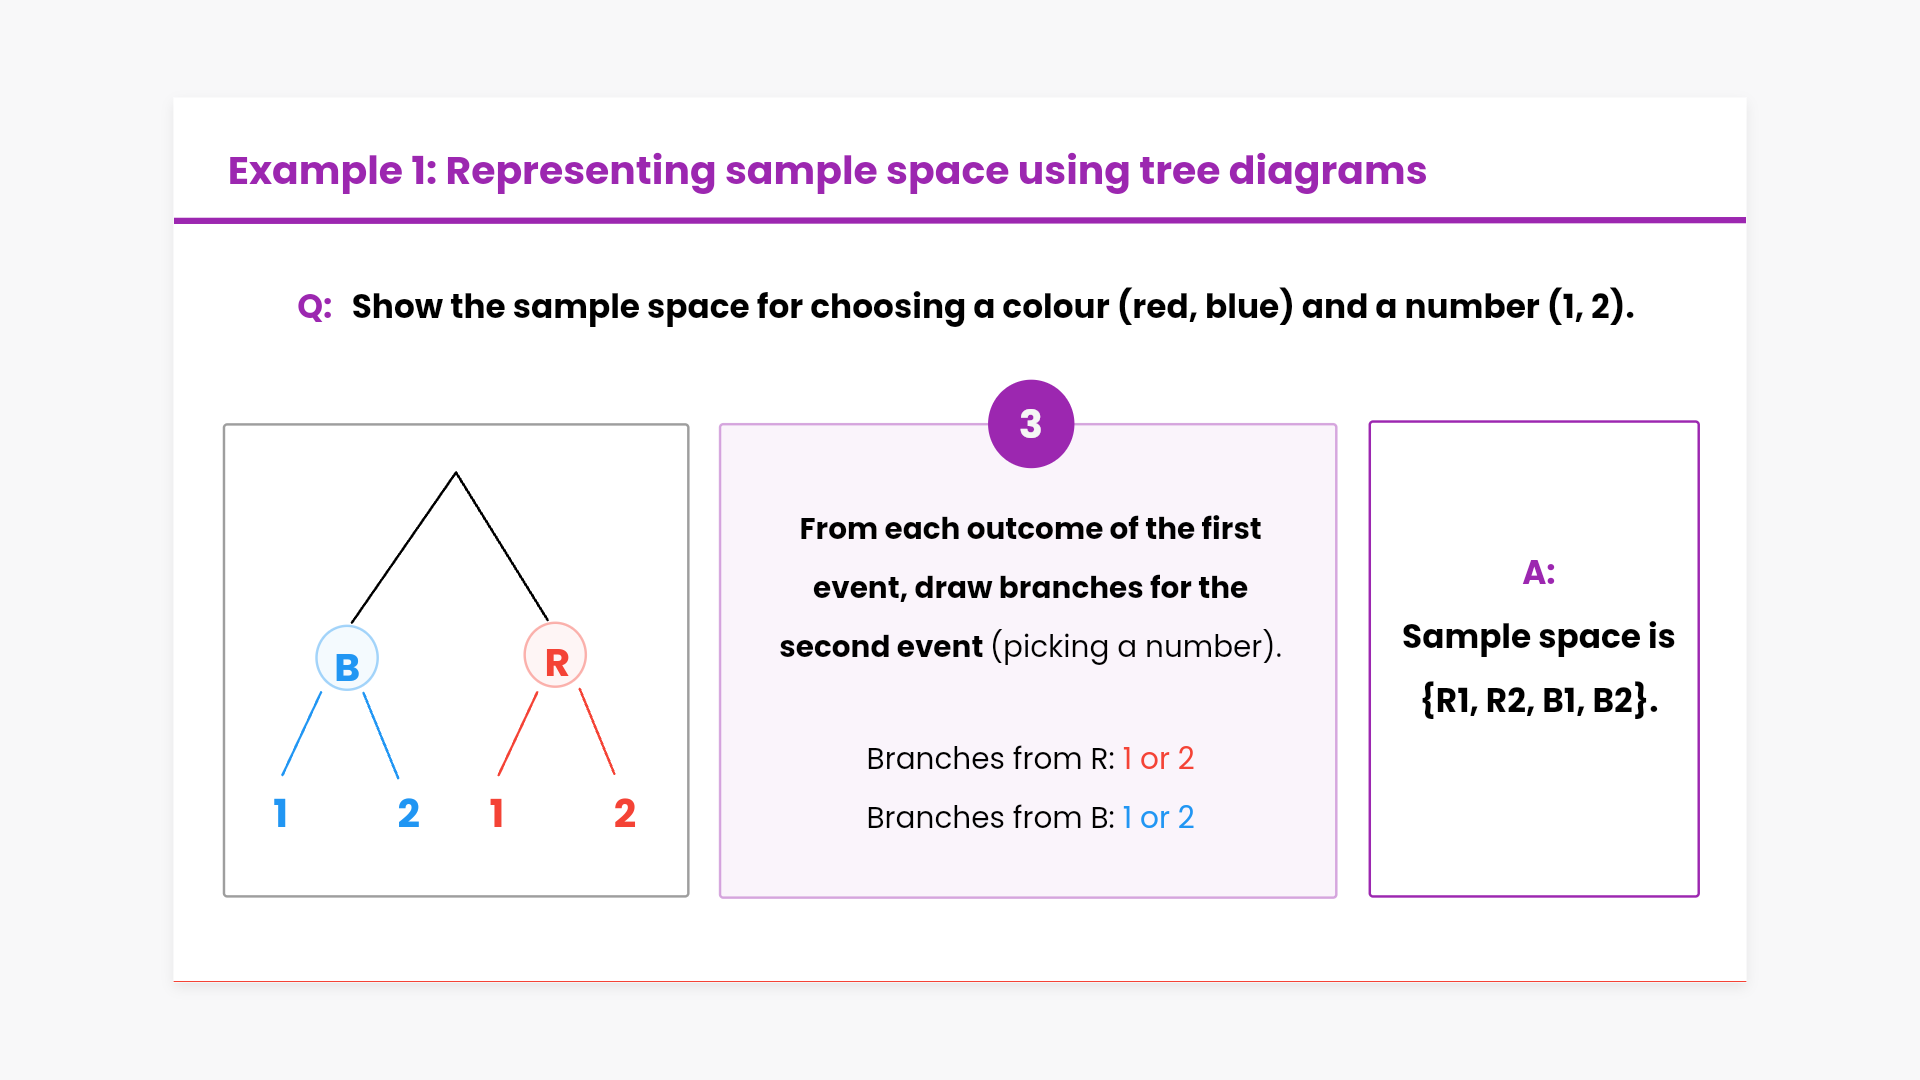The image size is (1920, 1080).
Task: Click the top apex of the tree diagram
Action: click(456, 473)
